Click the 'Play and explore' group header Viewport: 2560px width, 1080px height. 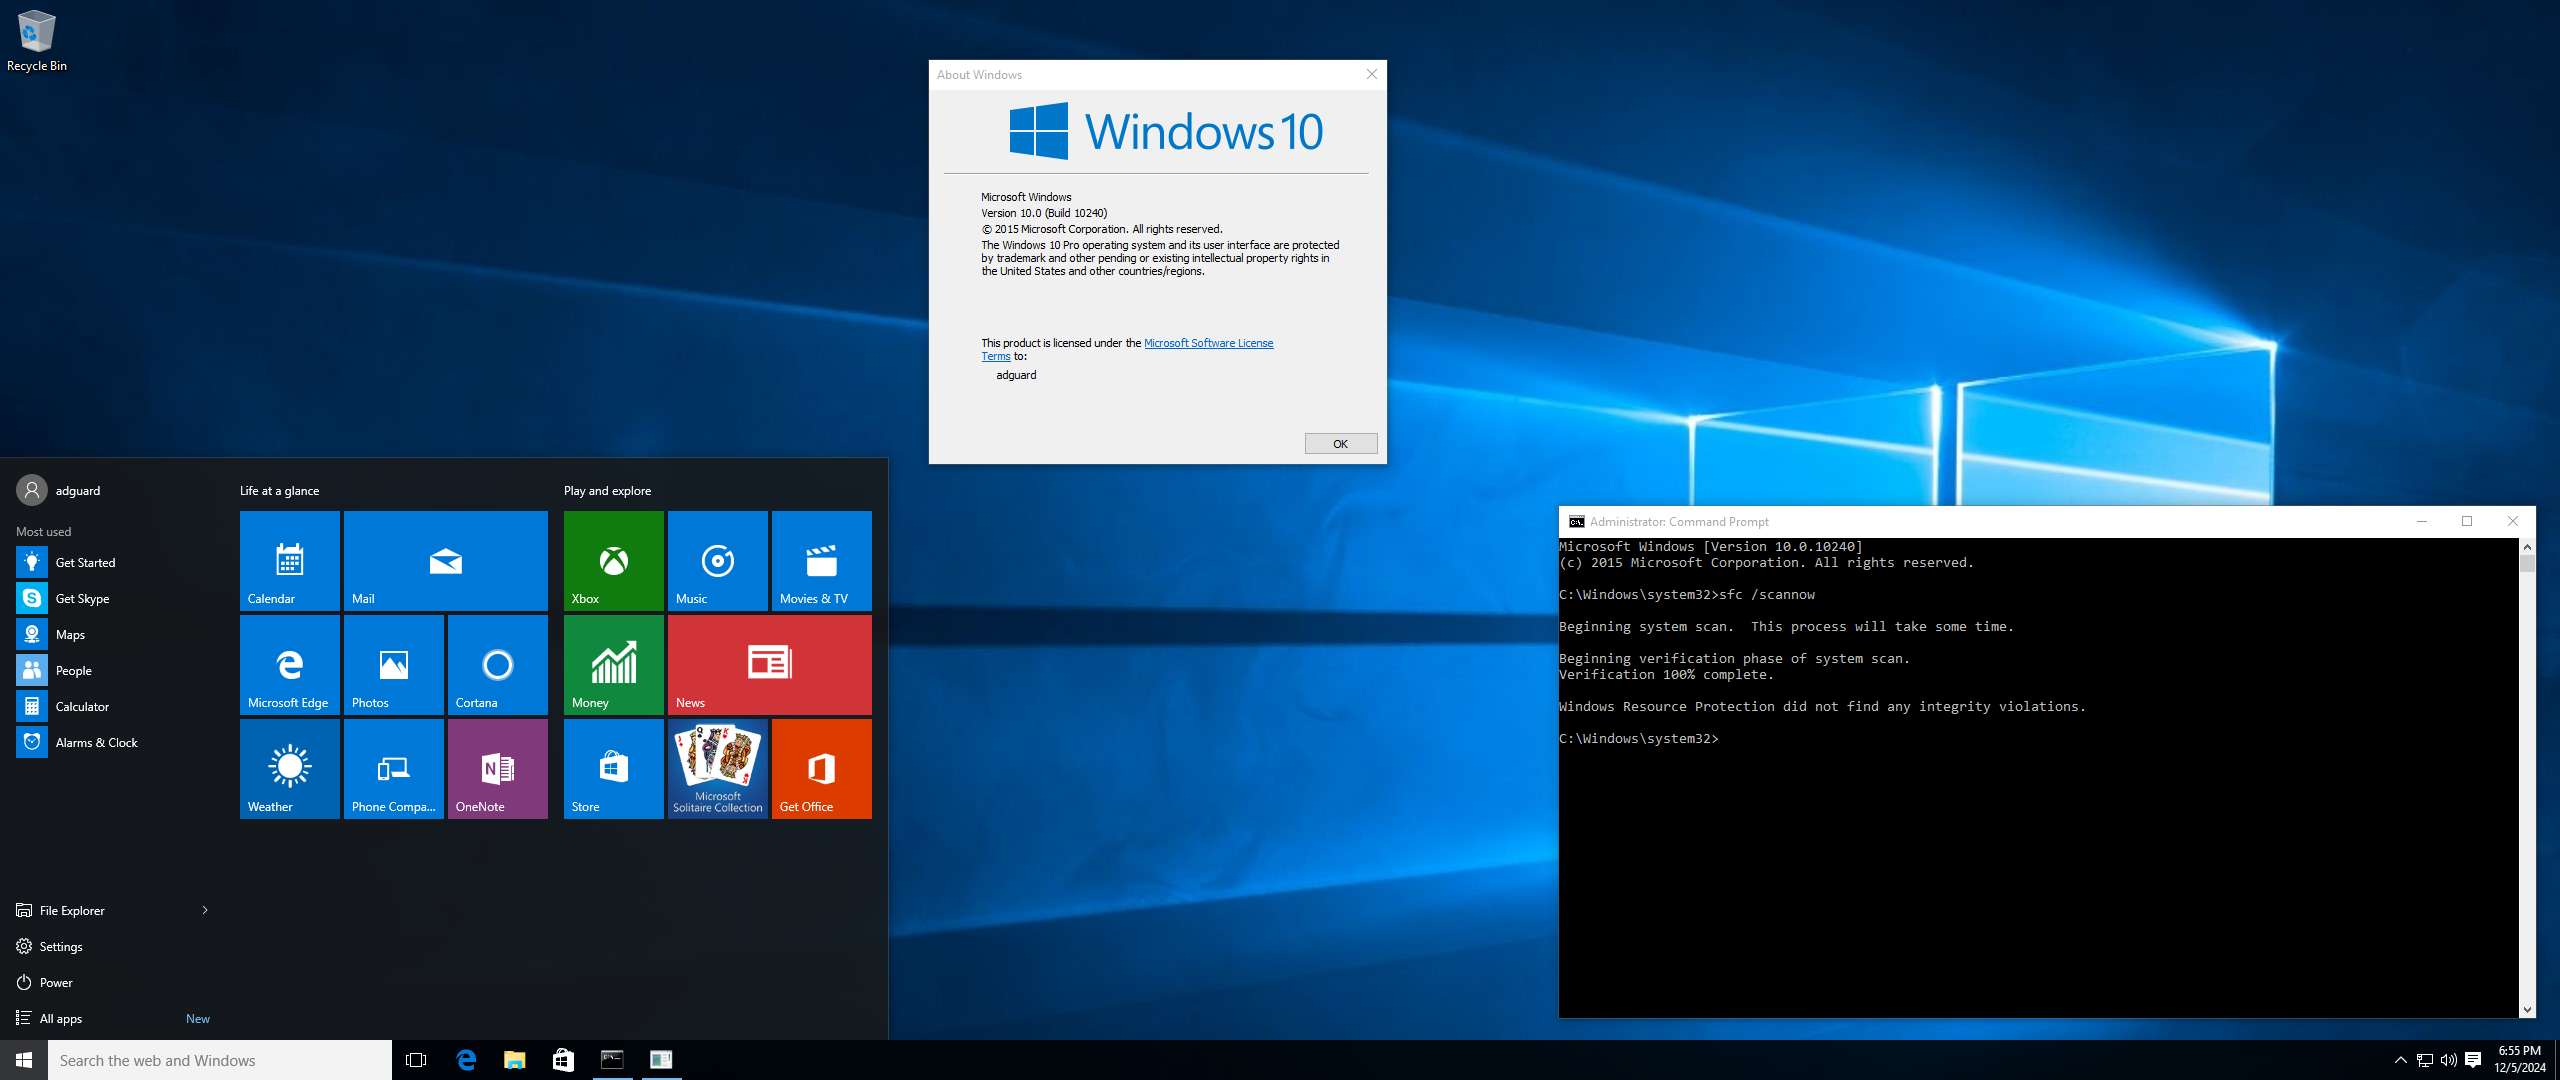click(607, 491)
